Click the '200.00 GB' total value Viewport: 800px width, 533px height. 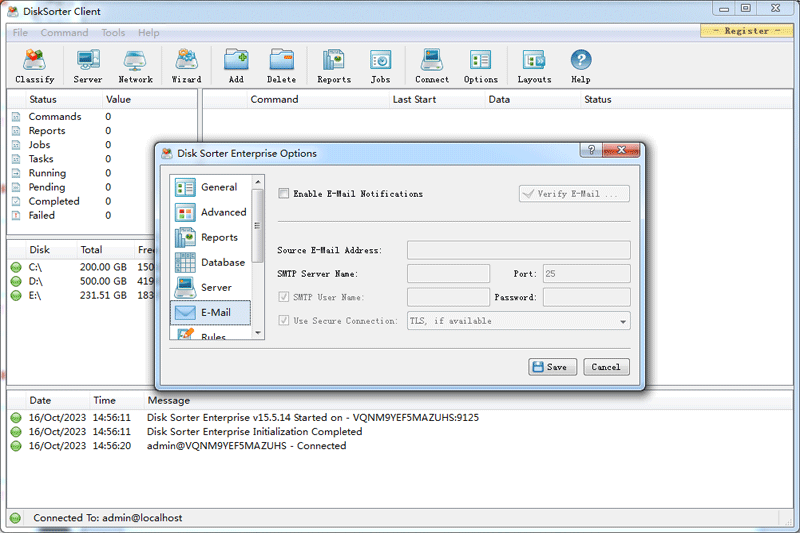pos(103,267)
